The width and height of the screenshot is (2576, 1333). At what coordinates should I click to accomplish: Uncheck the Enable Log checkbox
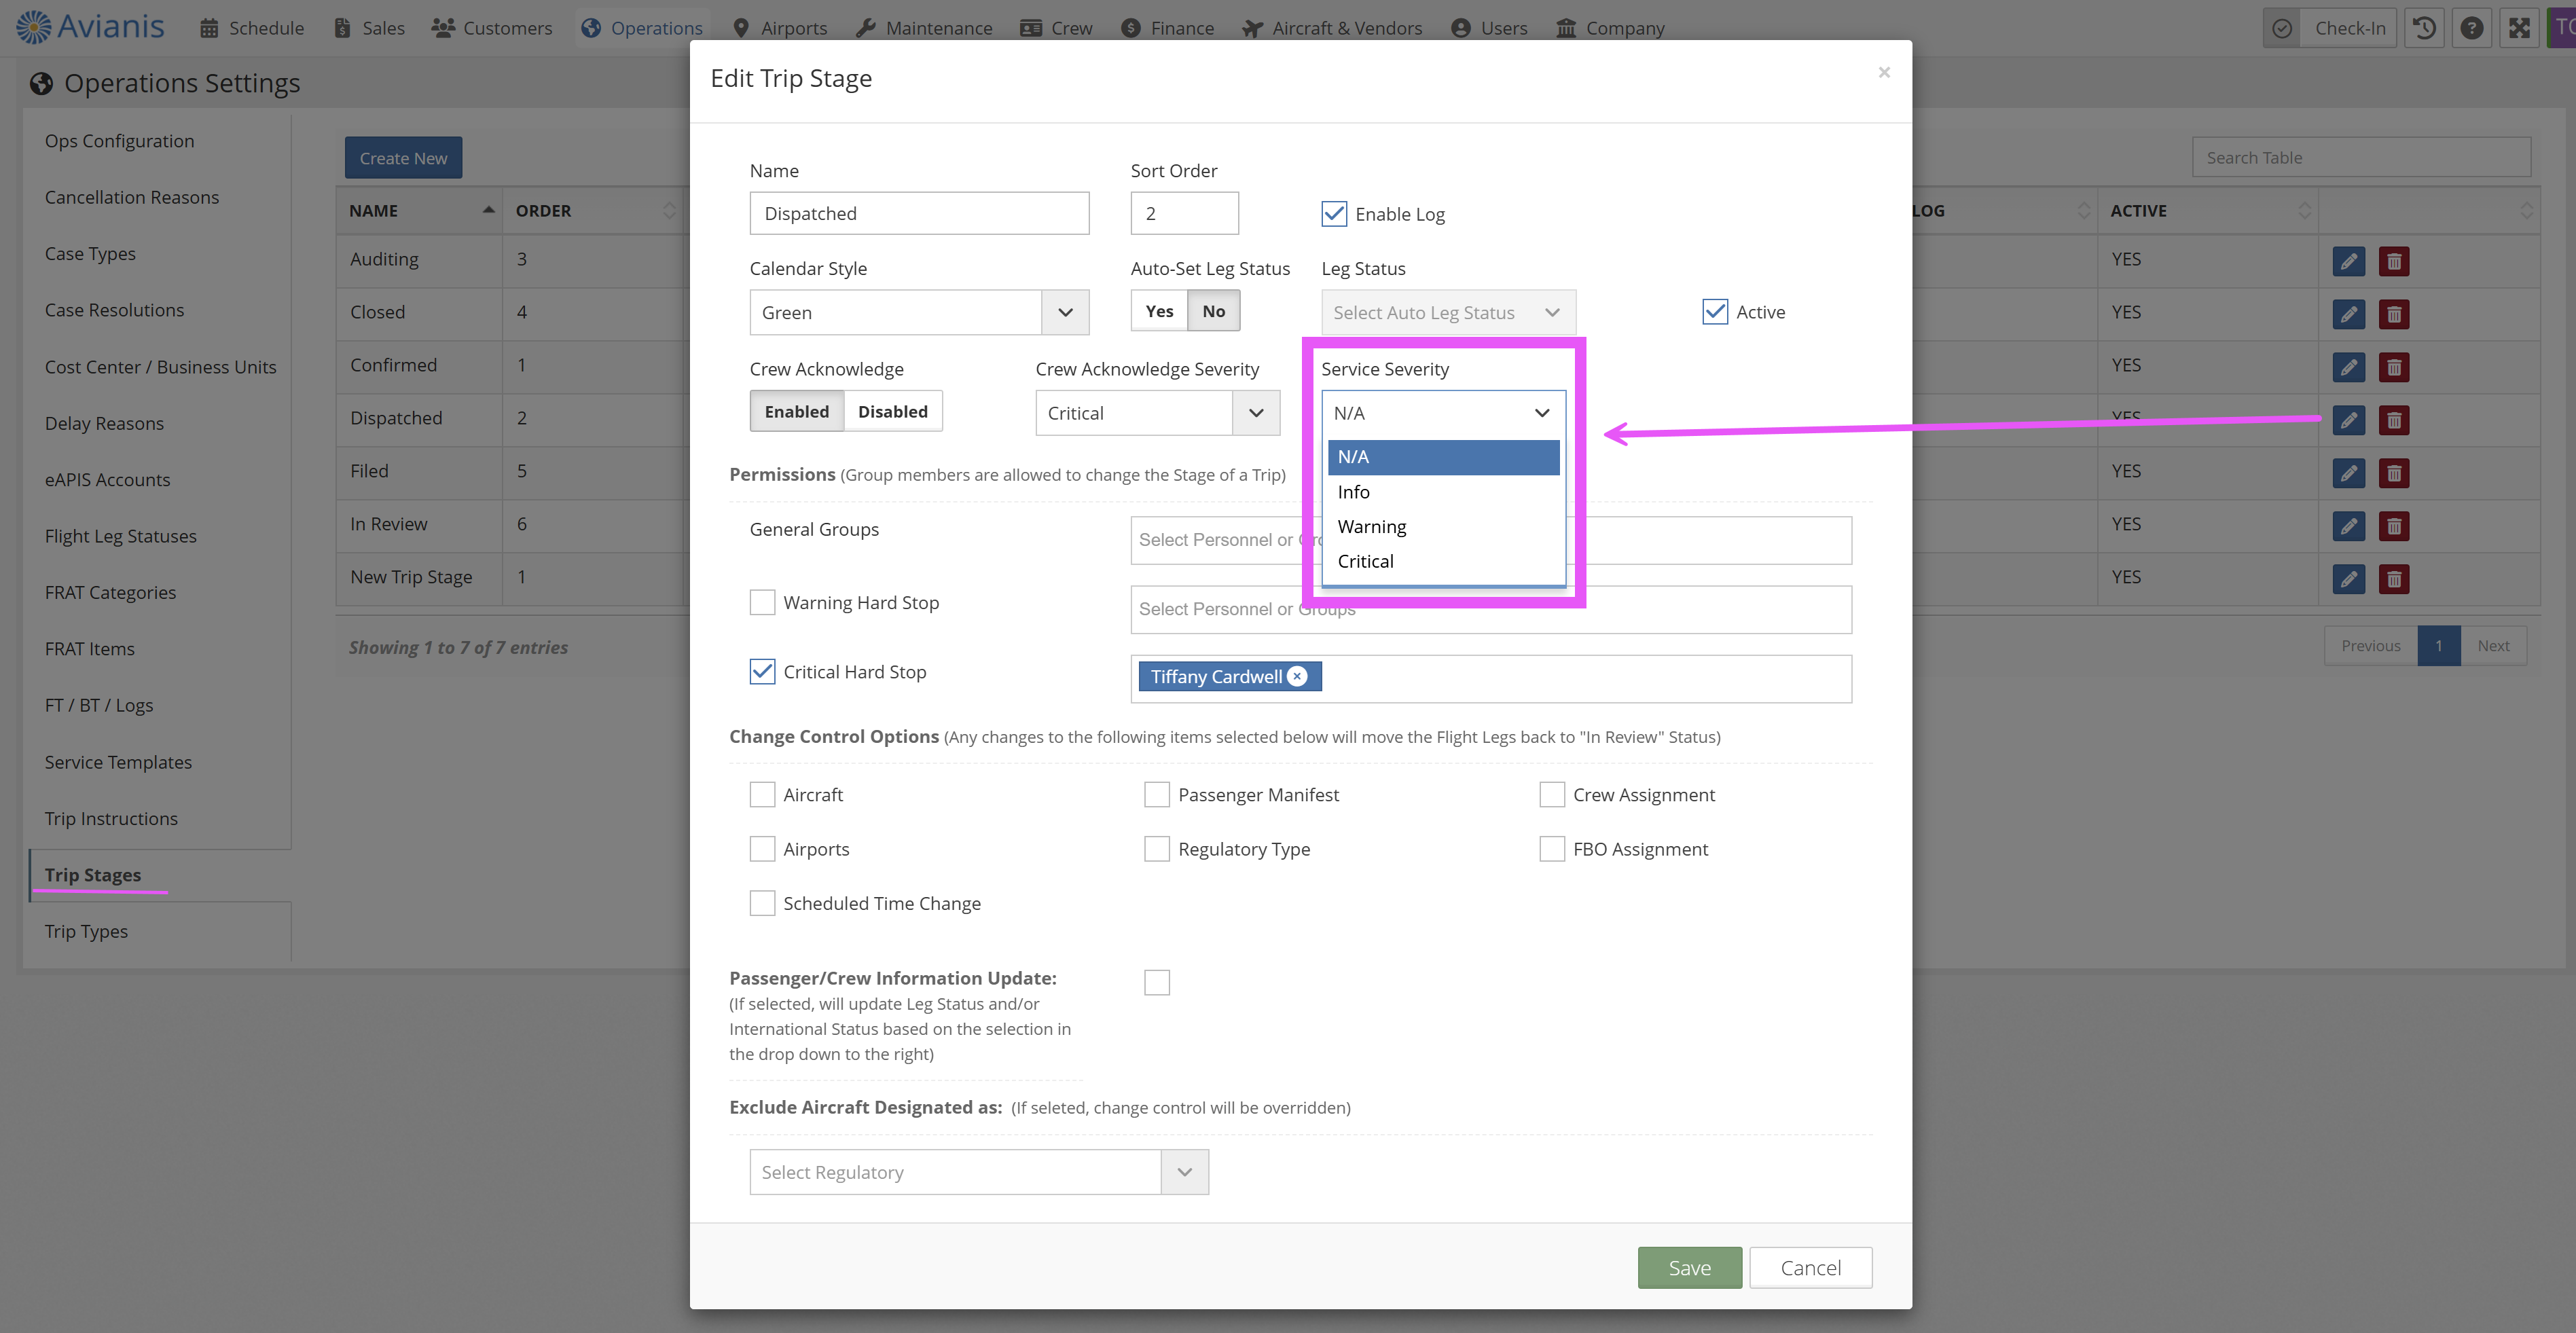[x=1334, y=214]
